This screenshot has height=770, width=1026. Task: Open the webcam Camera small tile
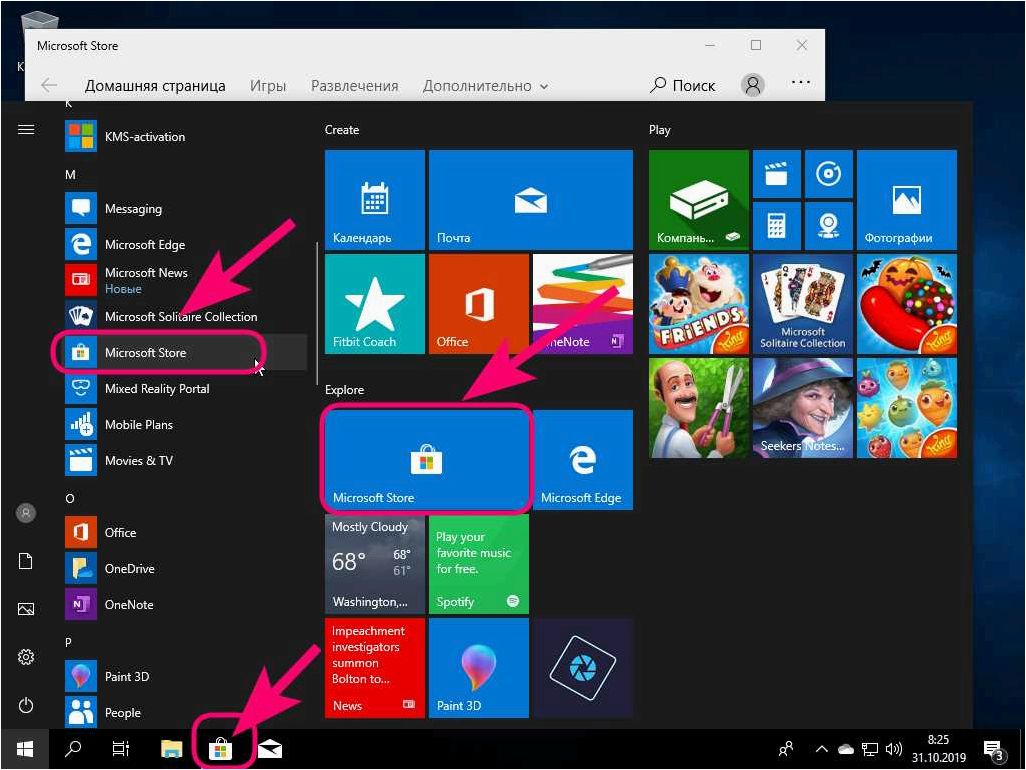829,226
